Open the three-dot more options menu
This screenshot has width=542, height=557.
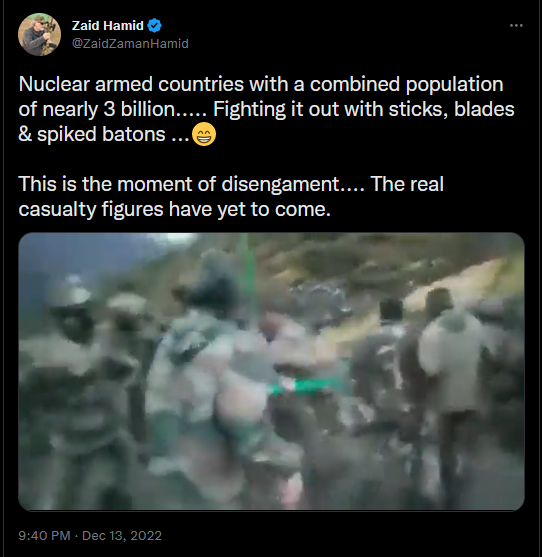[x=516, y=26]
